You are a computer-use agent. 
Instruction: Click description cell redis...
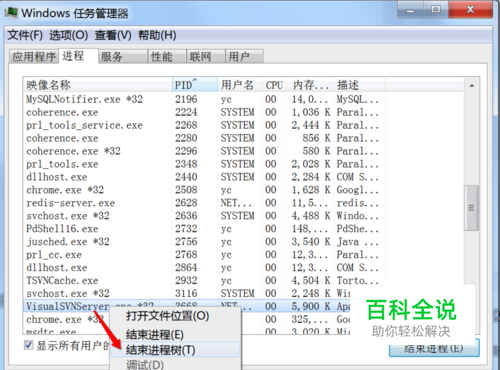pyautogui.click(x=357, y=203)
